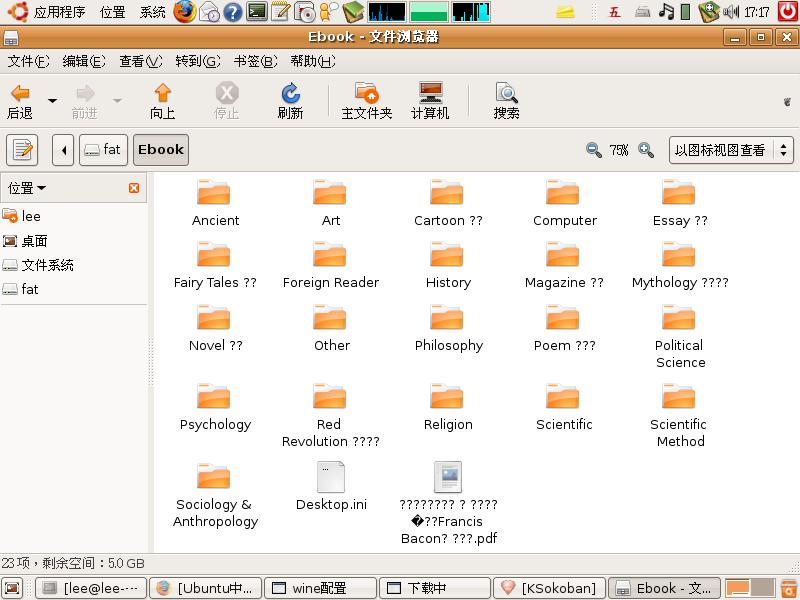The image size is (800, 600).
Task: Open the Go (转到) menu
Action: [197, 61]
